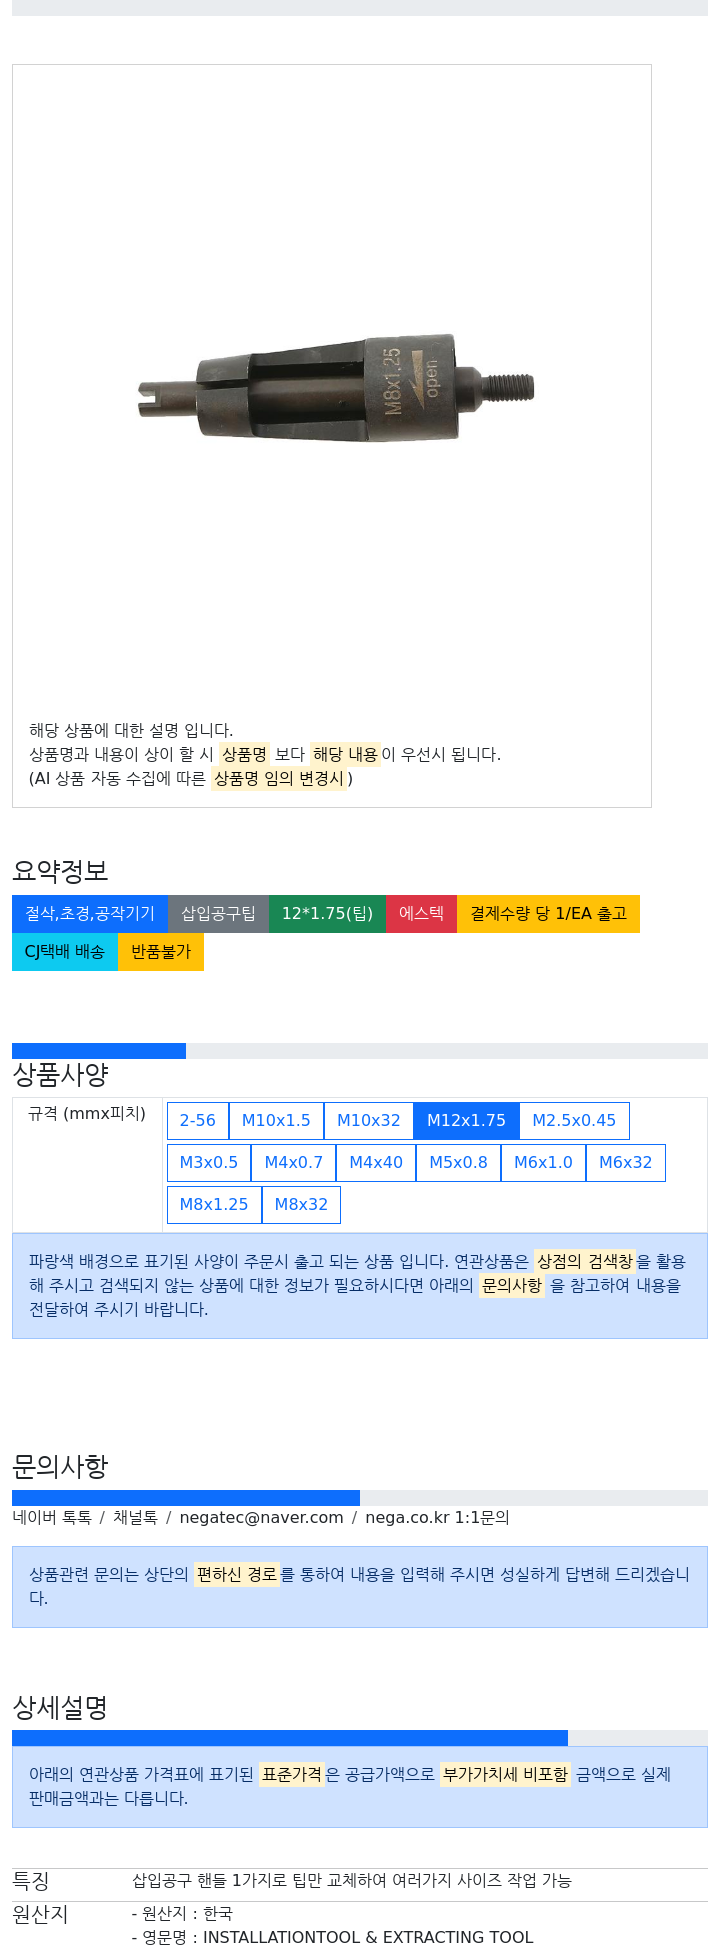Select the M4x40 size option

click(x=376, y=1163)
